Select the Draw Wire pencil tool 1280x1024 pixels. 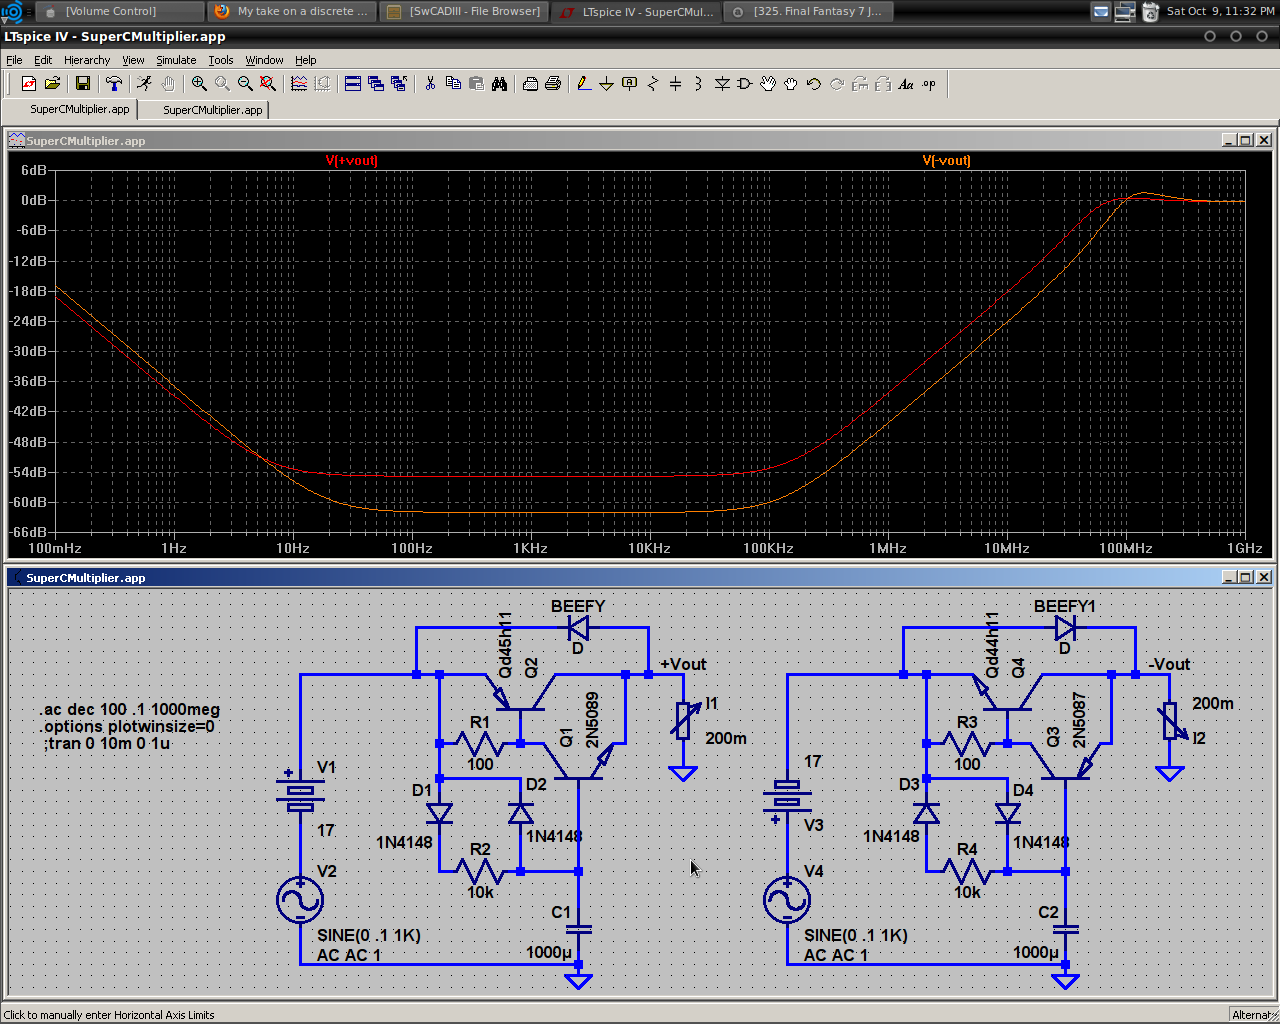point(583,84)
